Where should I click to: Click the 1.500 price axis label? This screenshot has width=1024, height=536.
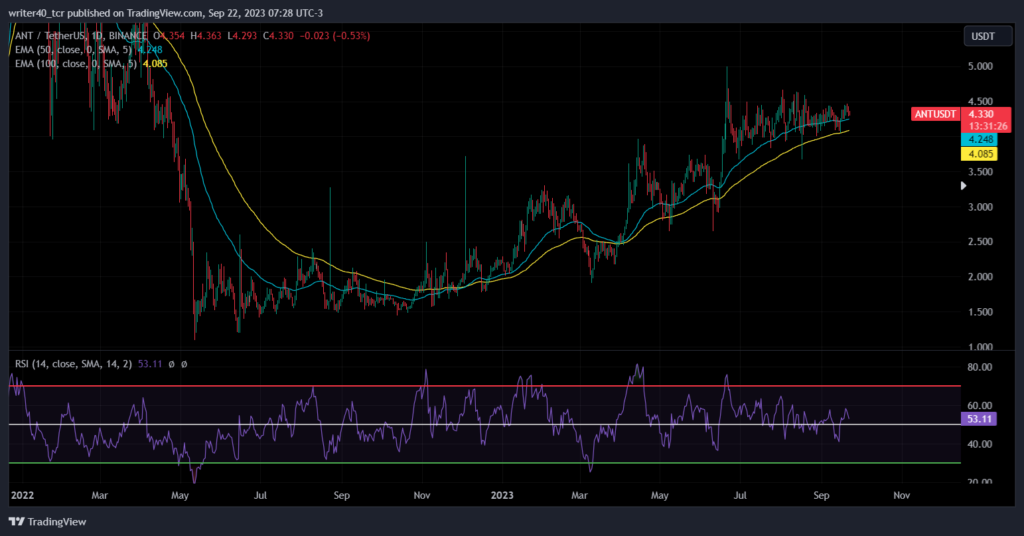point(980,312)
